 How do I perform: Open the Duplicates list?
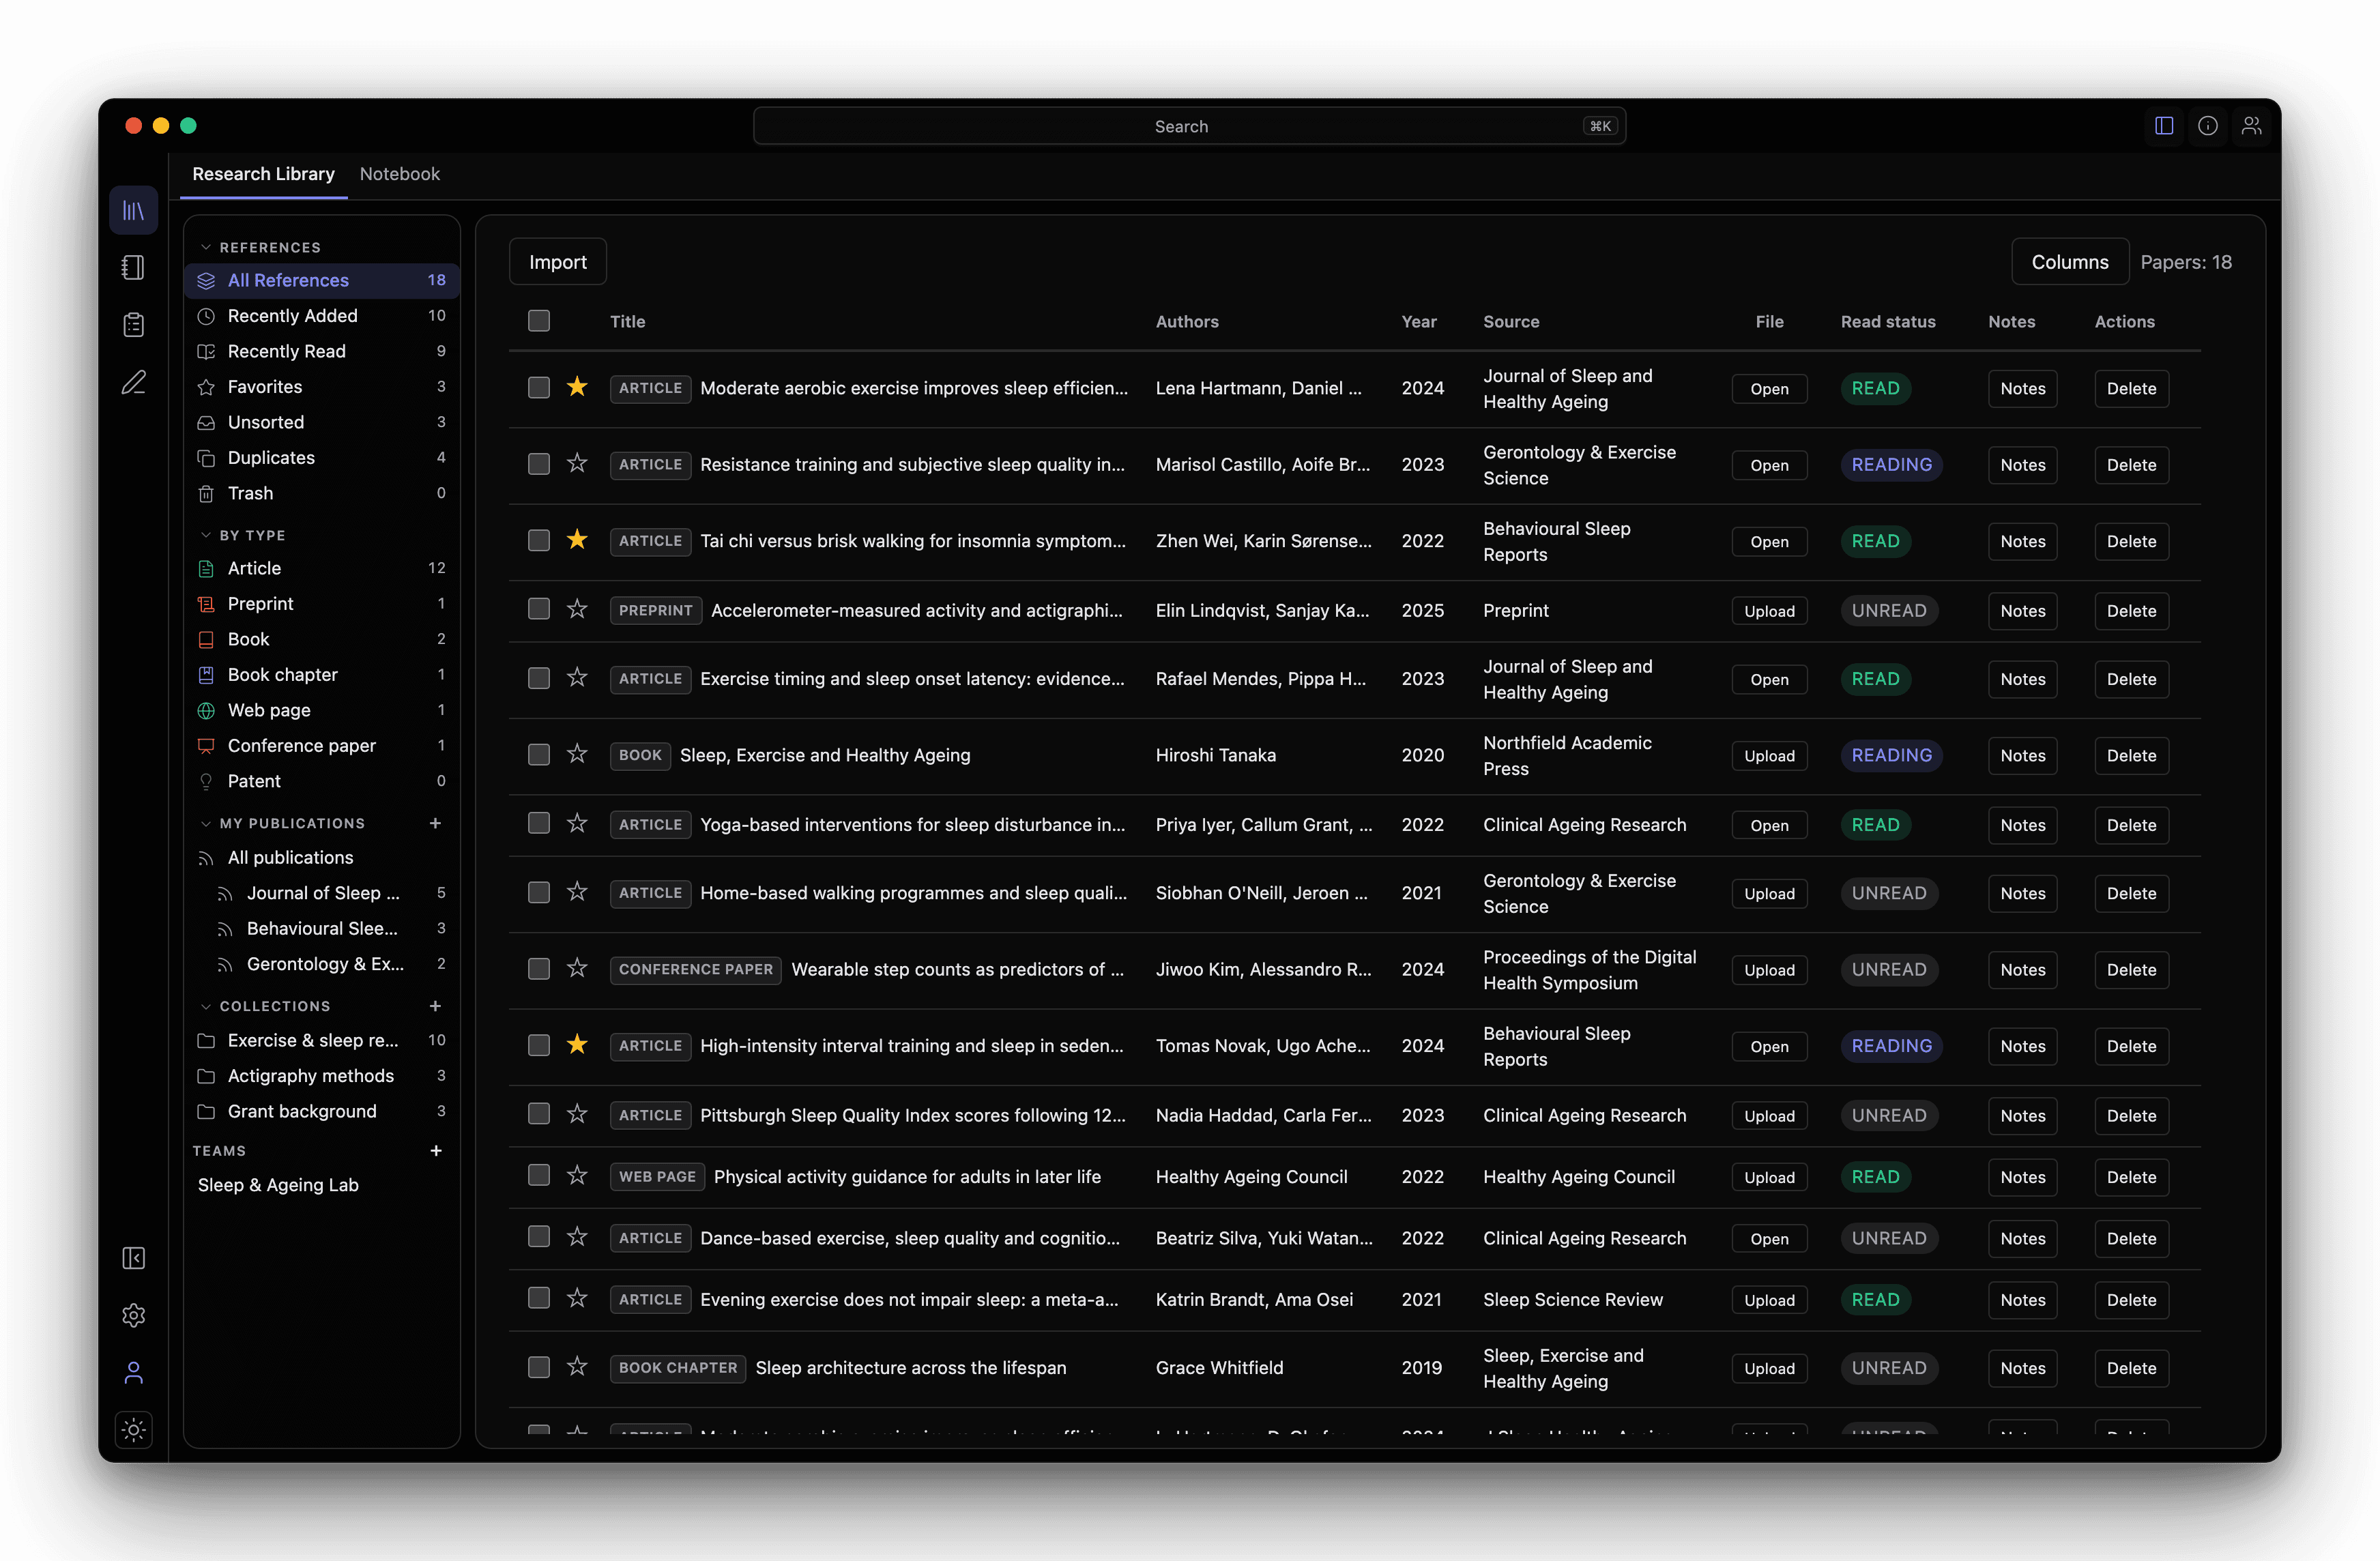pyautogui.click(x=322, y=458)
